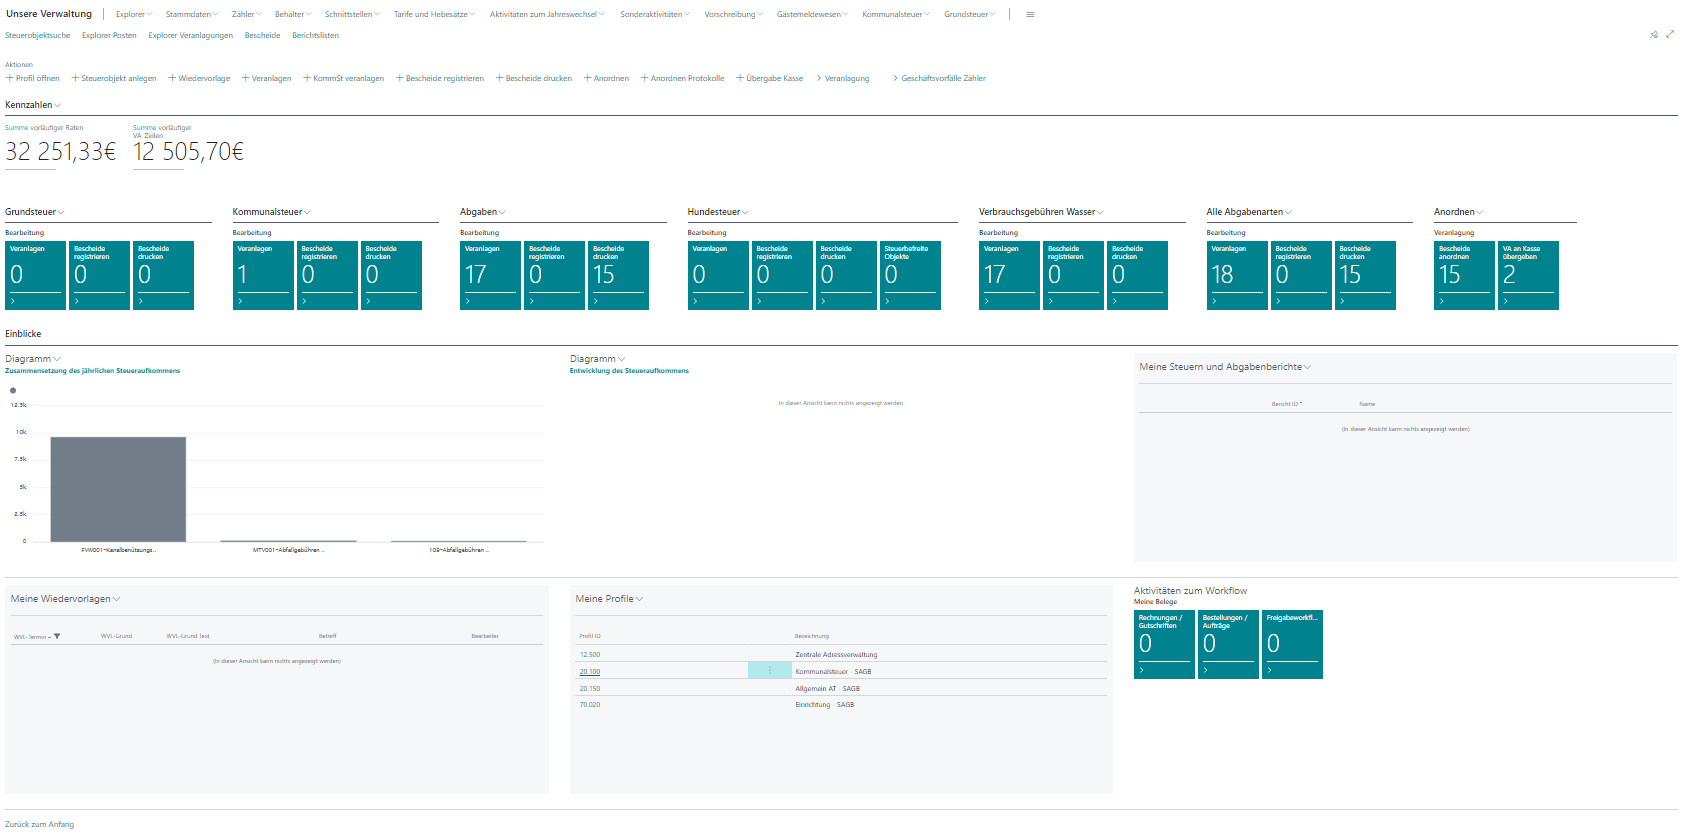Click the arrow icon beside Geschäftsvorfälle Zähler
This screenshot has height=834, width=1703.
pos(895,78)
